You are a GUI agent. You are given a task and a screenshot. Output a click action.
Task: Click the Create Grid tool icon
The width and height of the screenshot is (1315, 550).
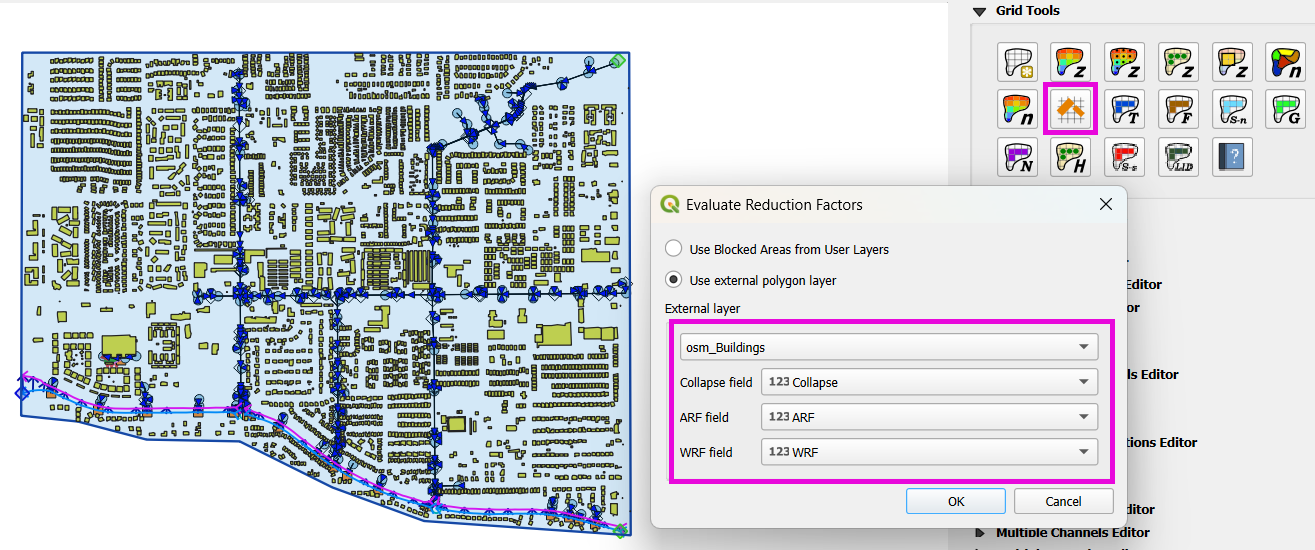pos(1017,62)
